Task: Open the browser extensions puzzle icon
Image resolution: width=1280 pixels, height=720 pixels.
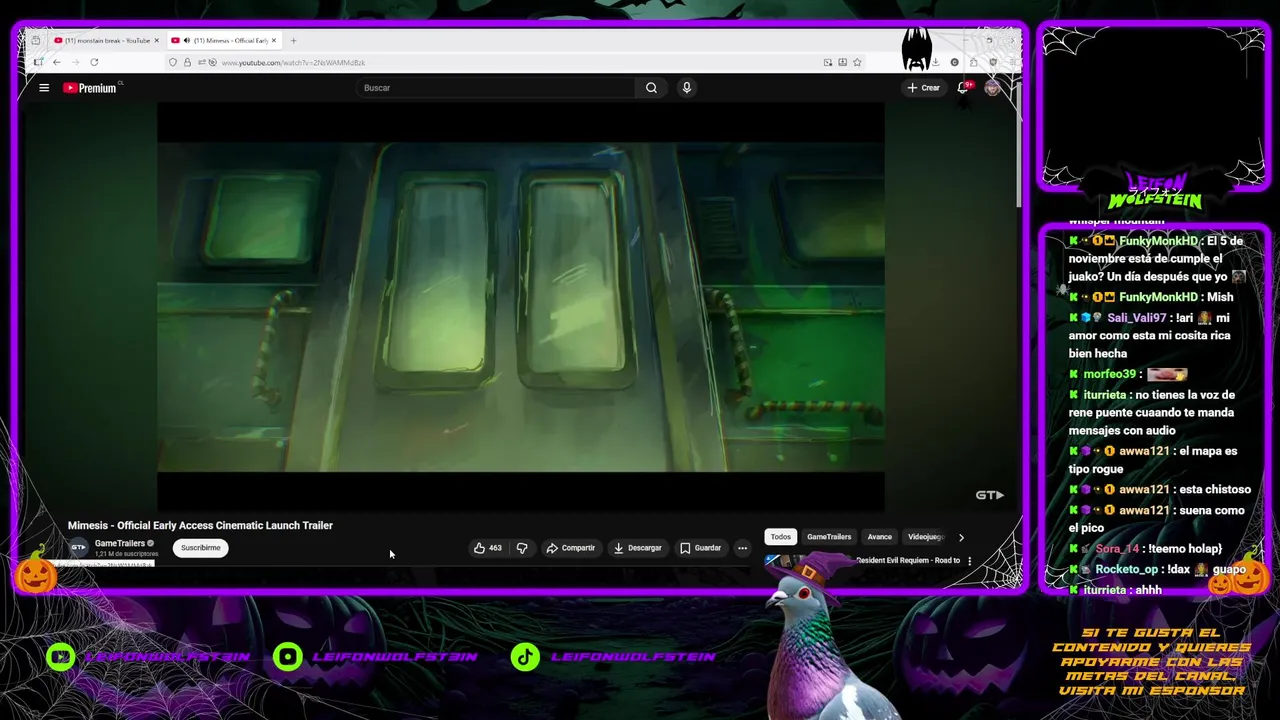Action: (x=973, y=62)
